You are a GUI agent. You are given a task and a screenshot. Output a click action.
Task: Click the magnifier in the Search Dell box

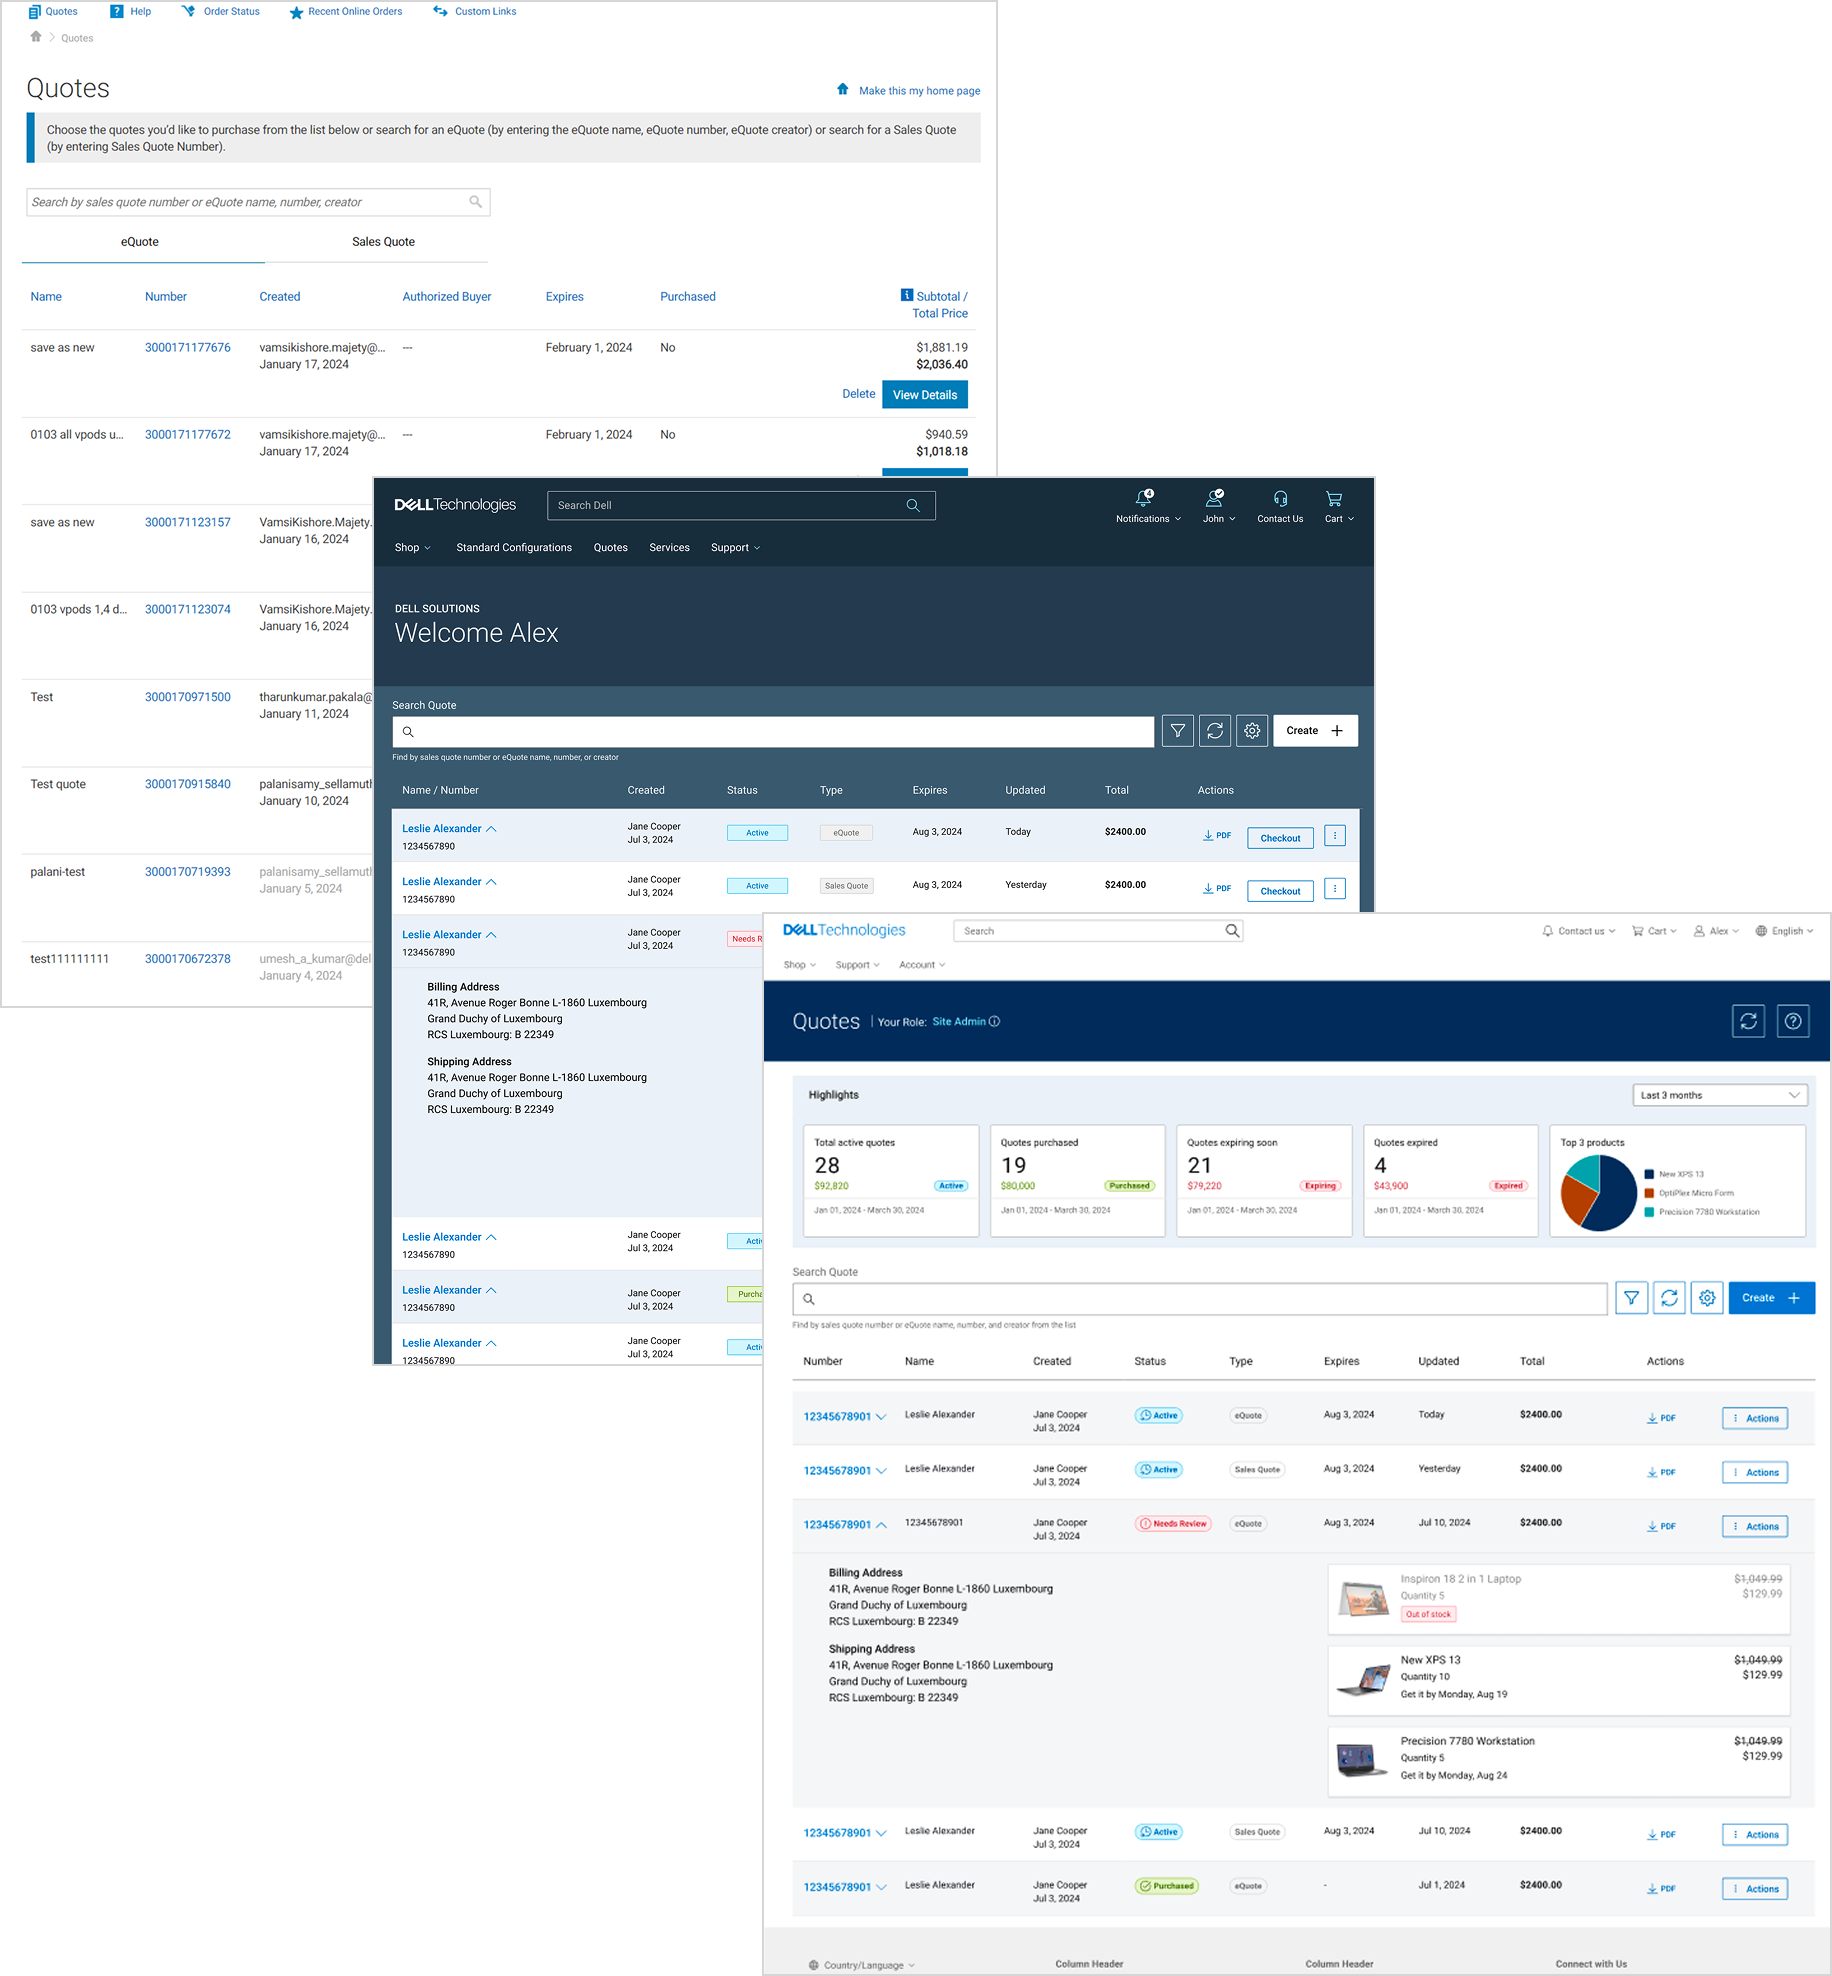[x=913, y=505]
